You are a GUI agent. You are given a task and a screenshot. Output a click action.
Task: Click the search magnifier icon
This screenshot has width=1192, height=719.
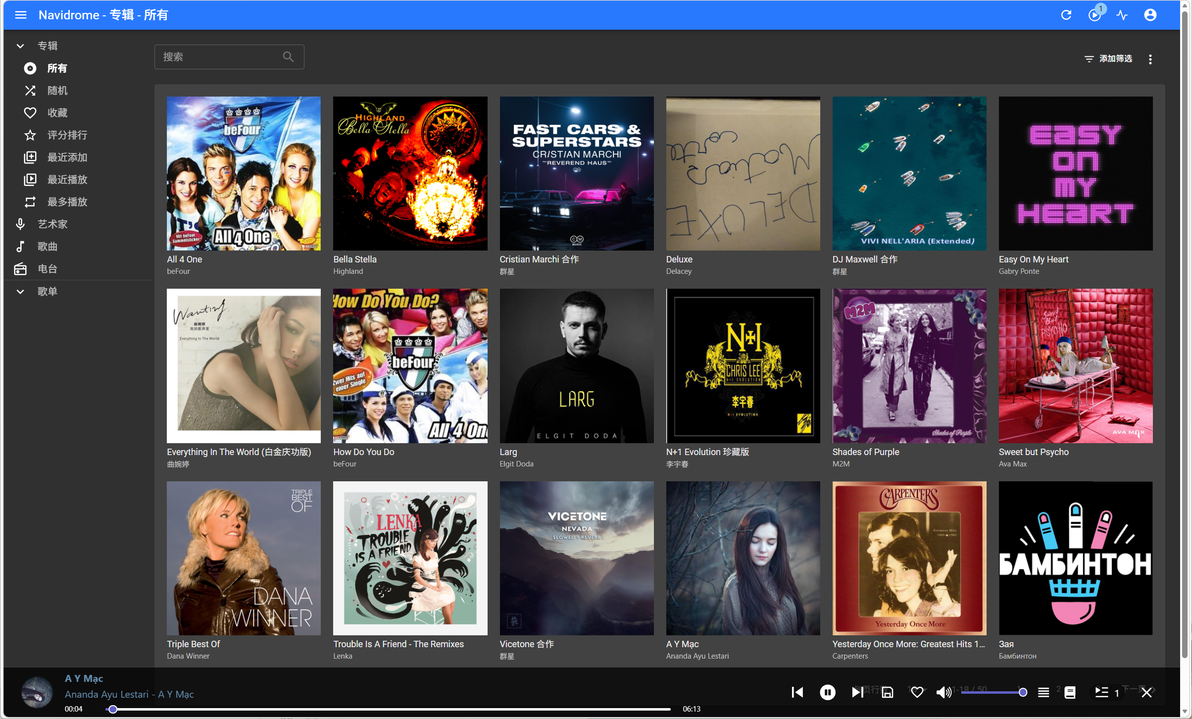click(x=288, y=56)
